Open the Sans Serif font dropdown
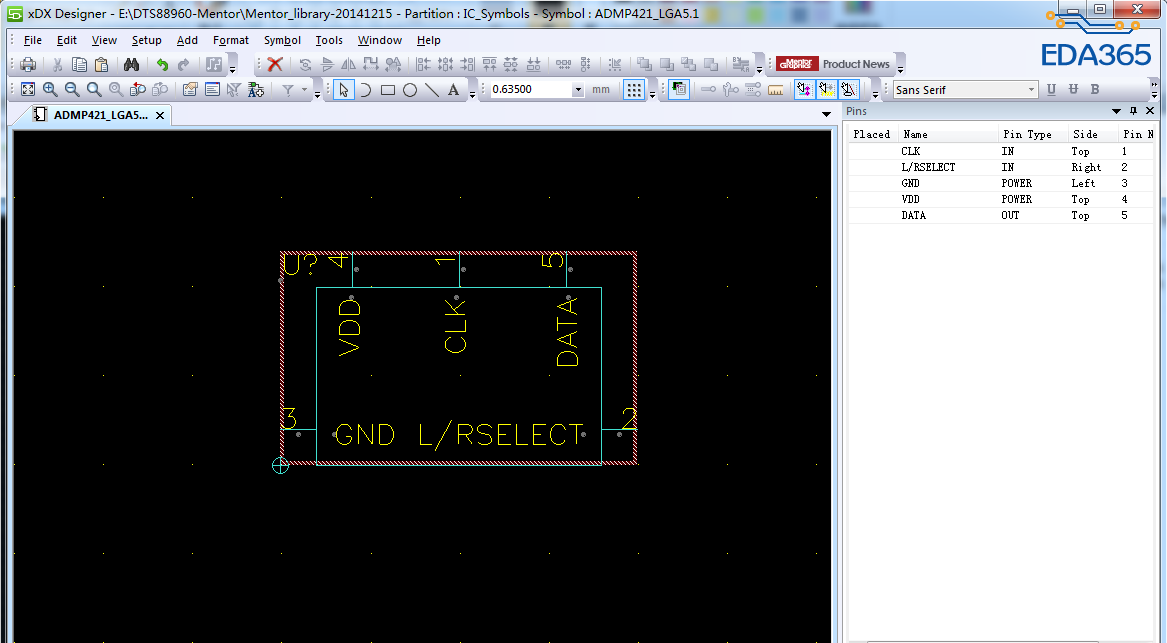1167x643 pixels. tap(1031, 90)
